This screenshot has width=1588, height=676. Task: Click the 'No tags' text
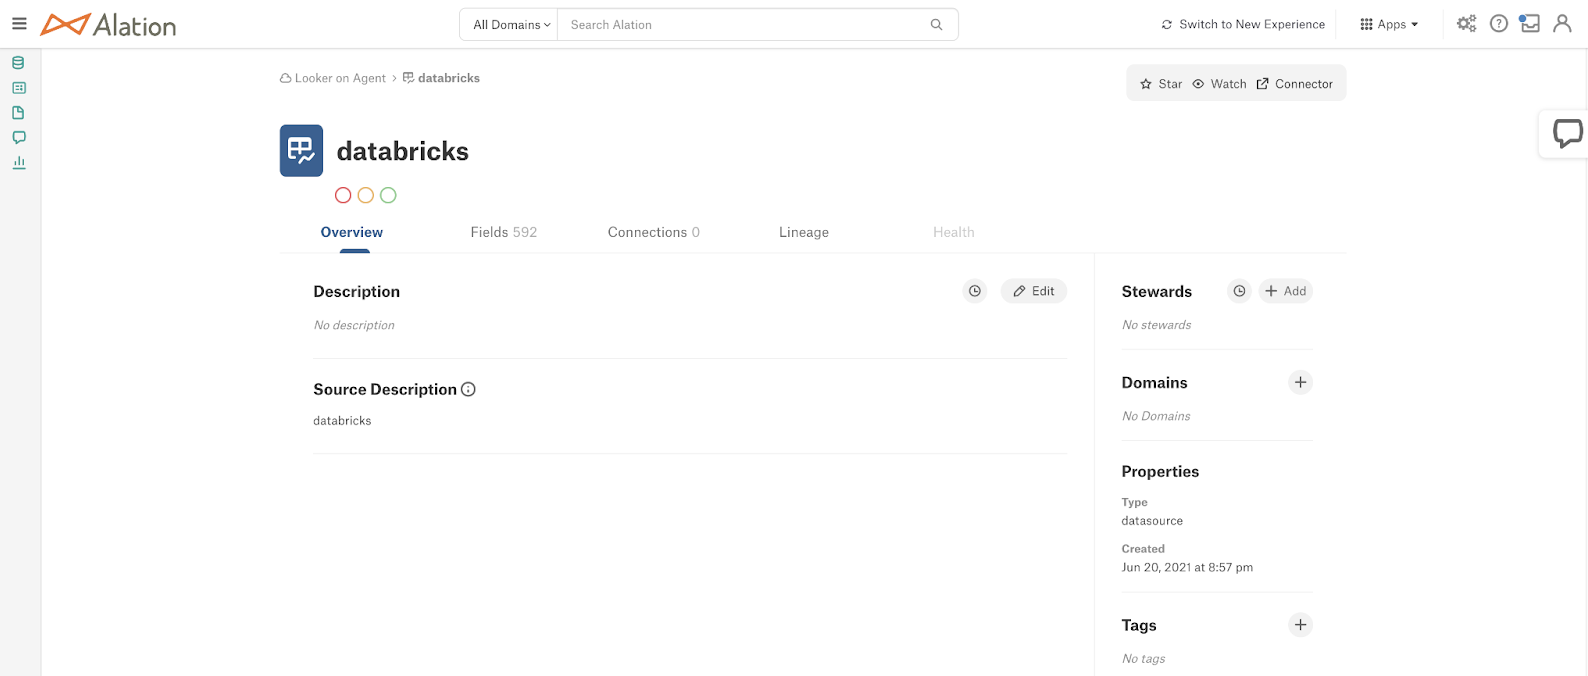click(x=1144, y=659)
